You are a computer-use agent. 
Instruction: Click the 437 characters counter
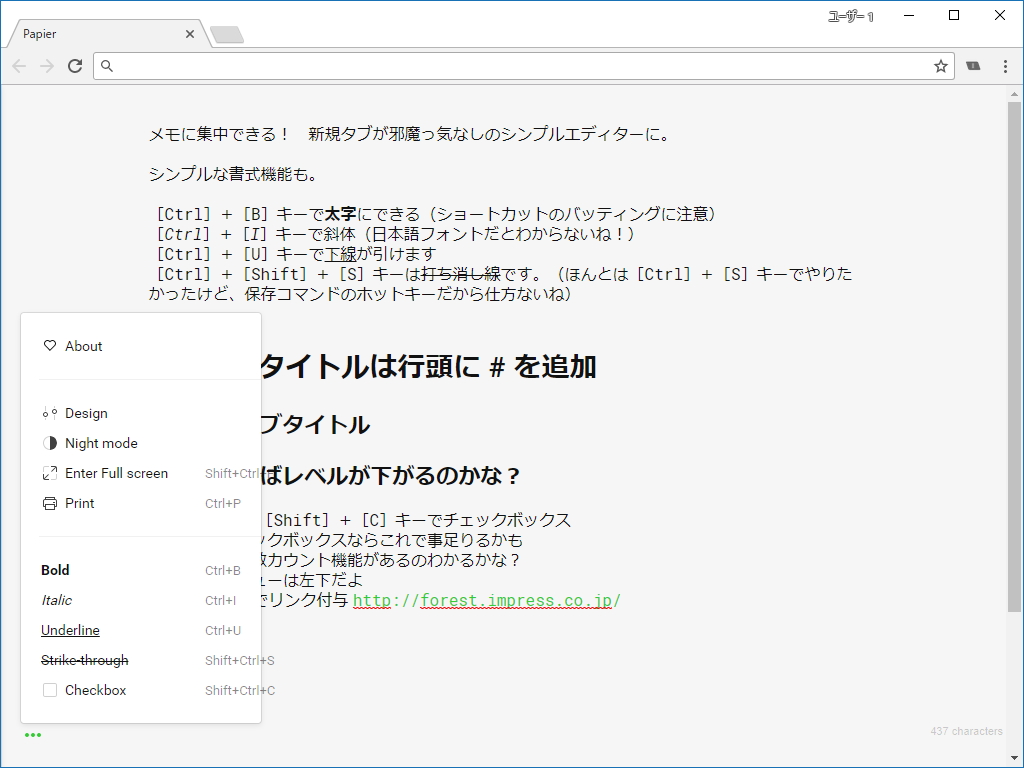pos(967,731)
